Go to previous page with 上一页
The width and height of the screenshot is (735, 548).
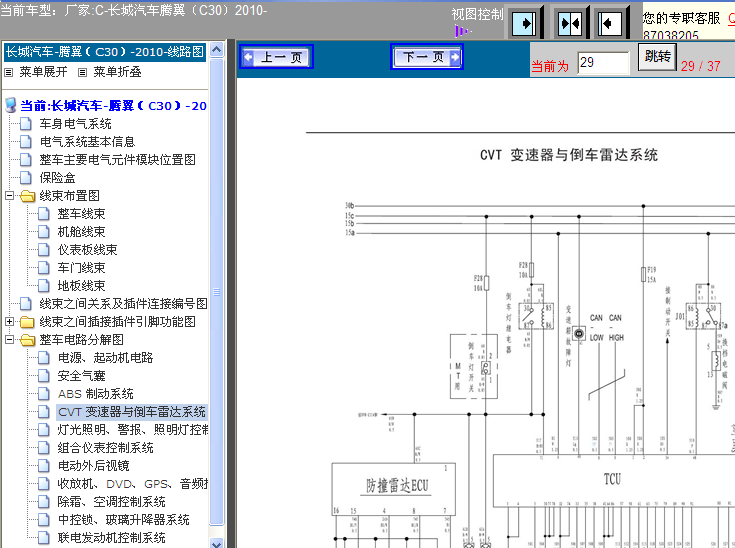point(277,57)
